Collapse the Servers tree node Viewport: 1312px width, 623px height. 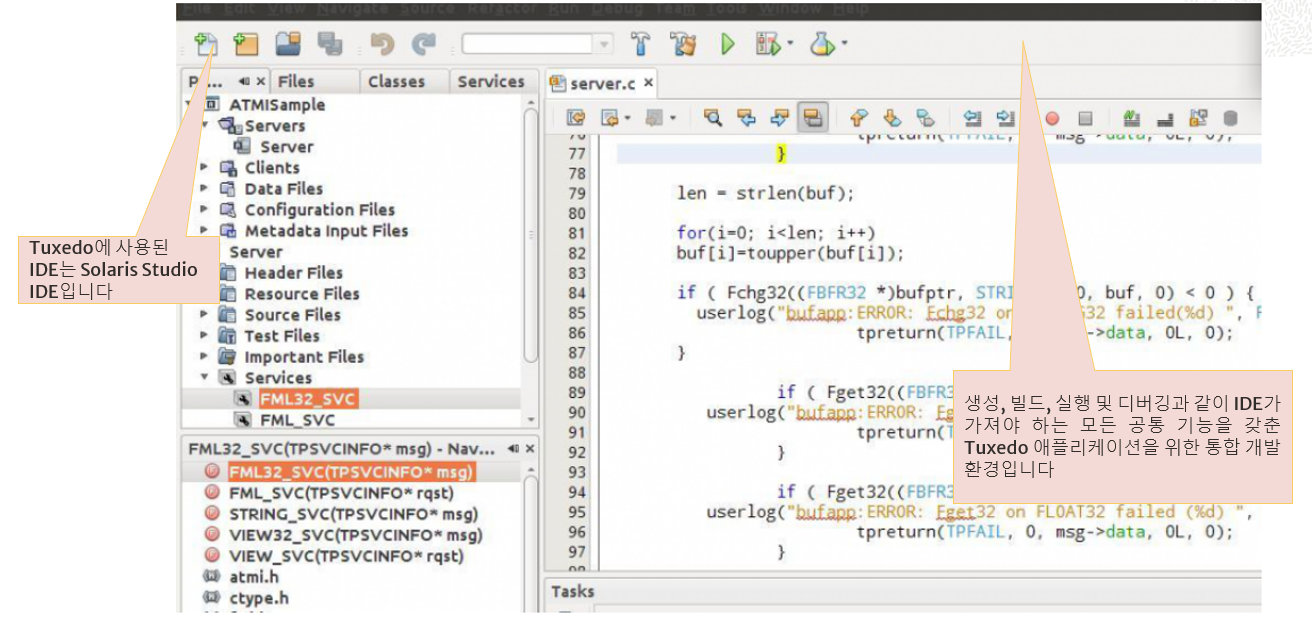pos(205,125)
